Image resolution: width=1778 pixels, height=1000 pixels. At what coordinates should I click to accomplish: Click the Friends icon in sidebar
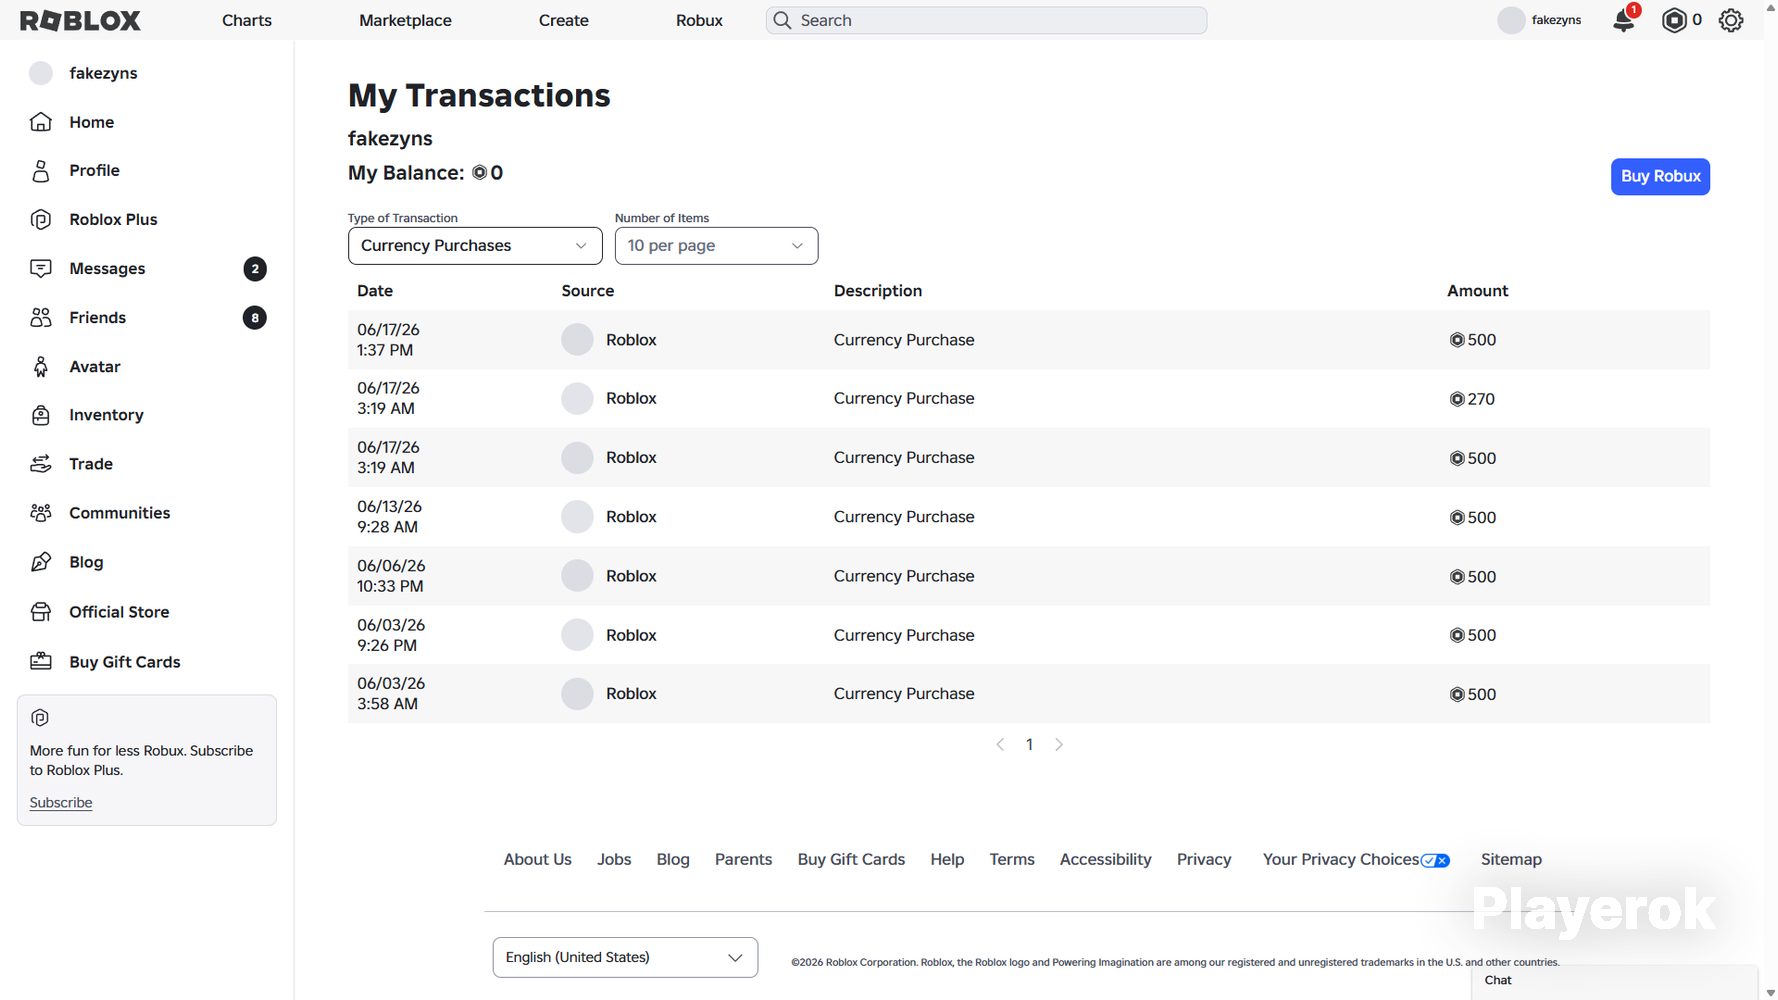tap(41, 318)
